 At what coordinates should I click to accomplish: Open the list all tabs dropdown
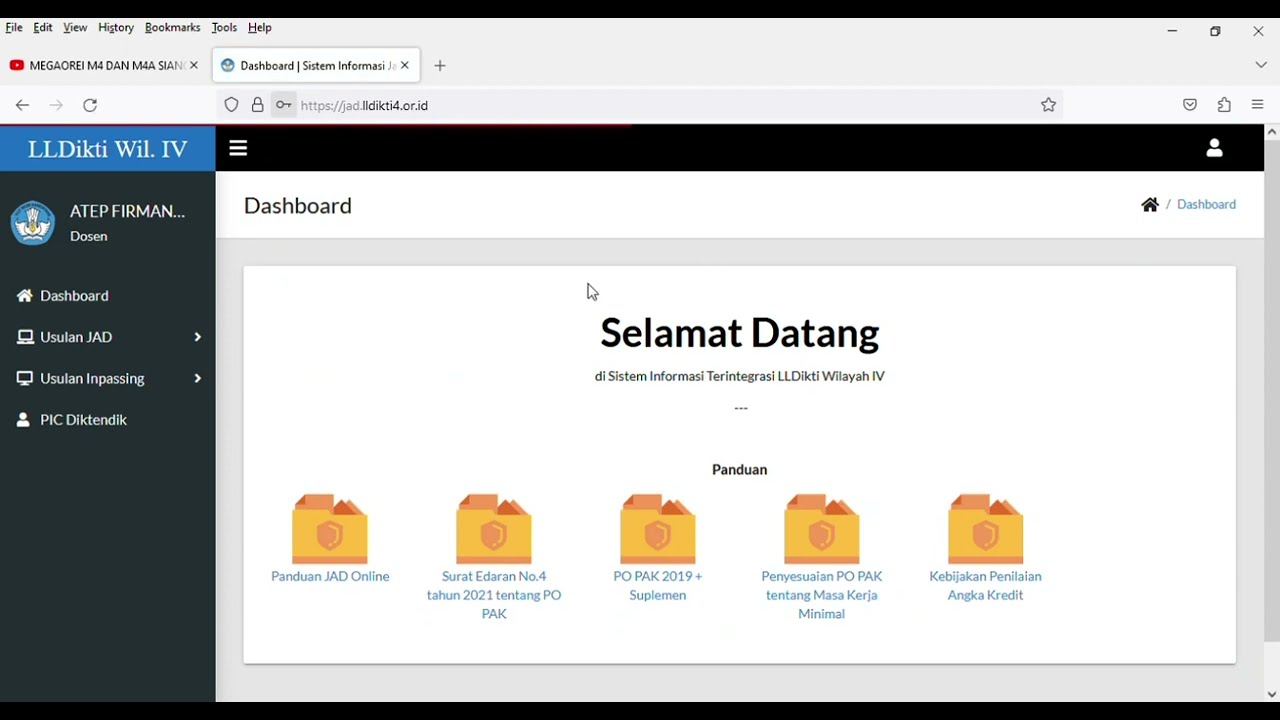(1260, 65)
